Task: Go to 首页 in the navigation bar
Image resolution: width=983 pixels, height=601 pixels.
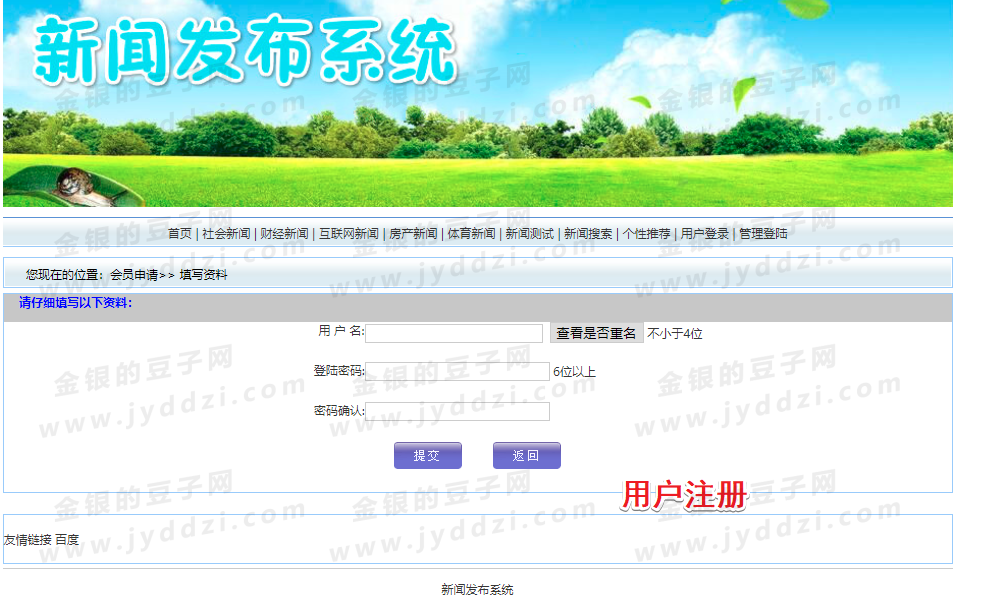Action: click(179, 234)
